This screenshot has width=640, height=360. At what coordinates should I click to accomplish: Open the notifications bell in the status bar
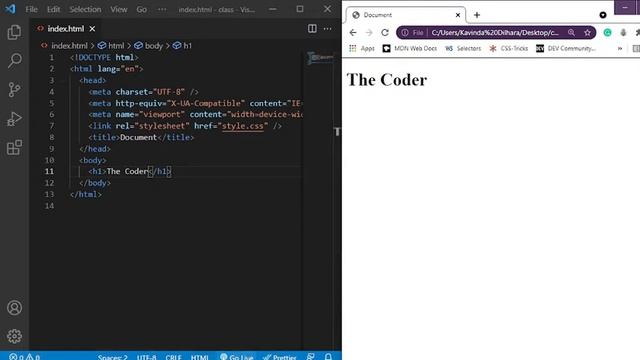click(328, 357)
